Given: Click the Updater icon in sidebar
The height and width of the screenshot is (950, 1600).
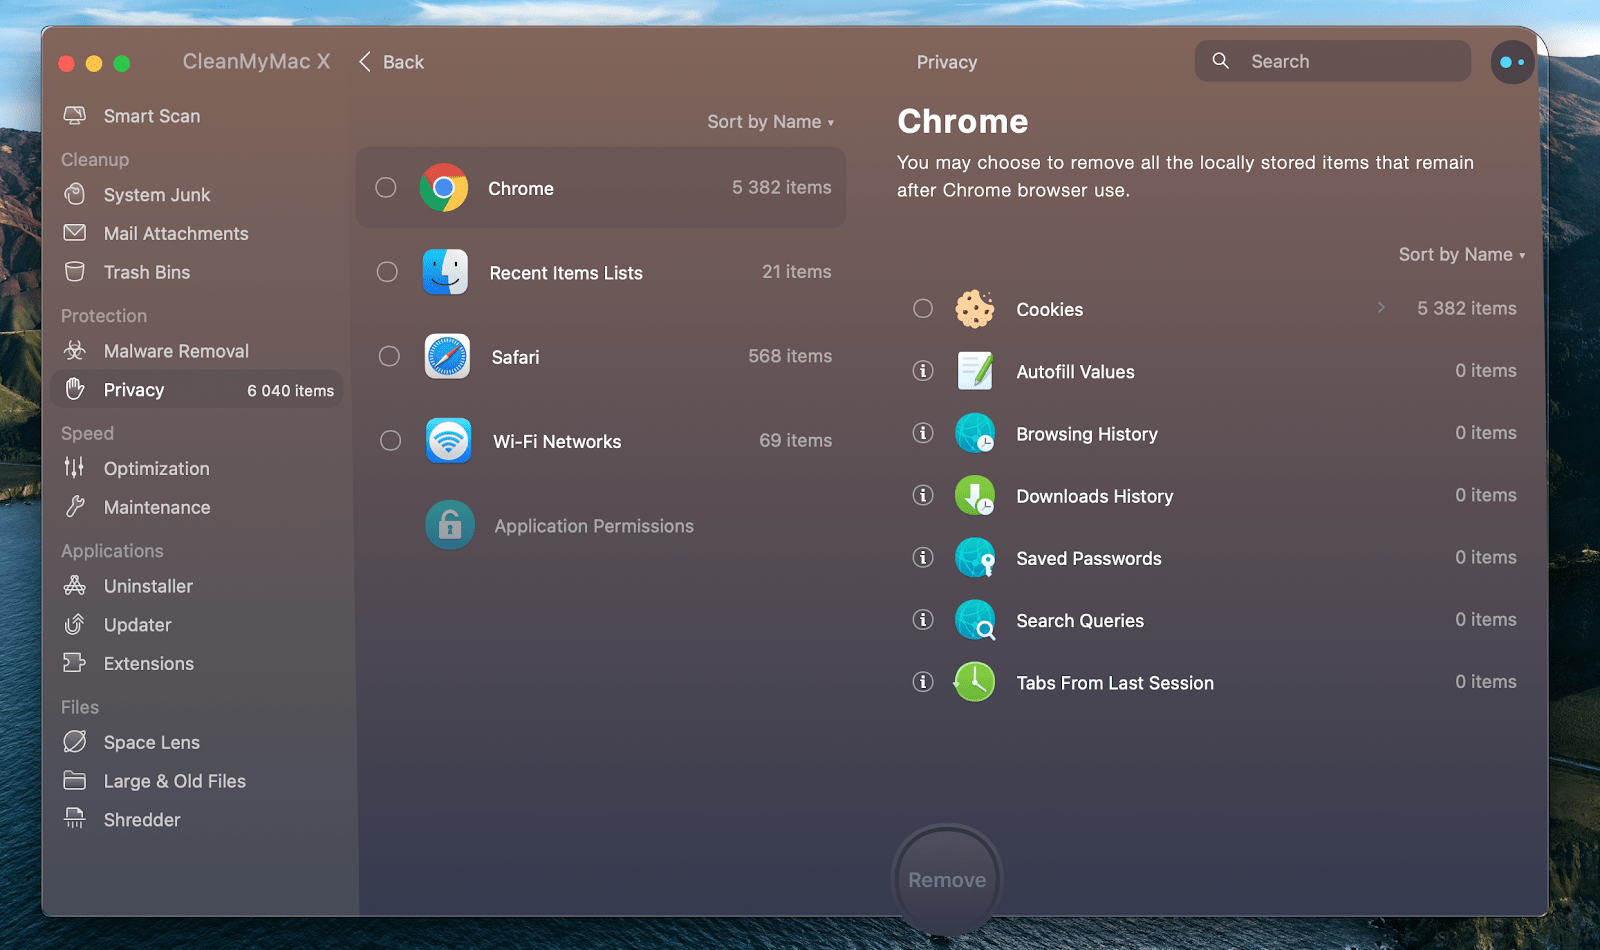Looking at the screenshot, I should click(75, 625).
